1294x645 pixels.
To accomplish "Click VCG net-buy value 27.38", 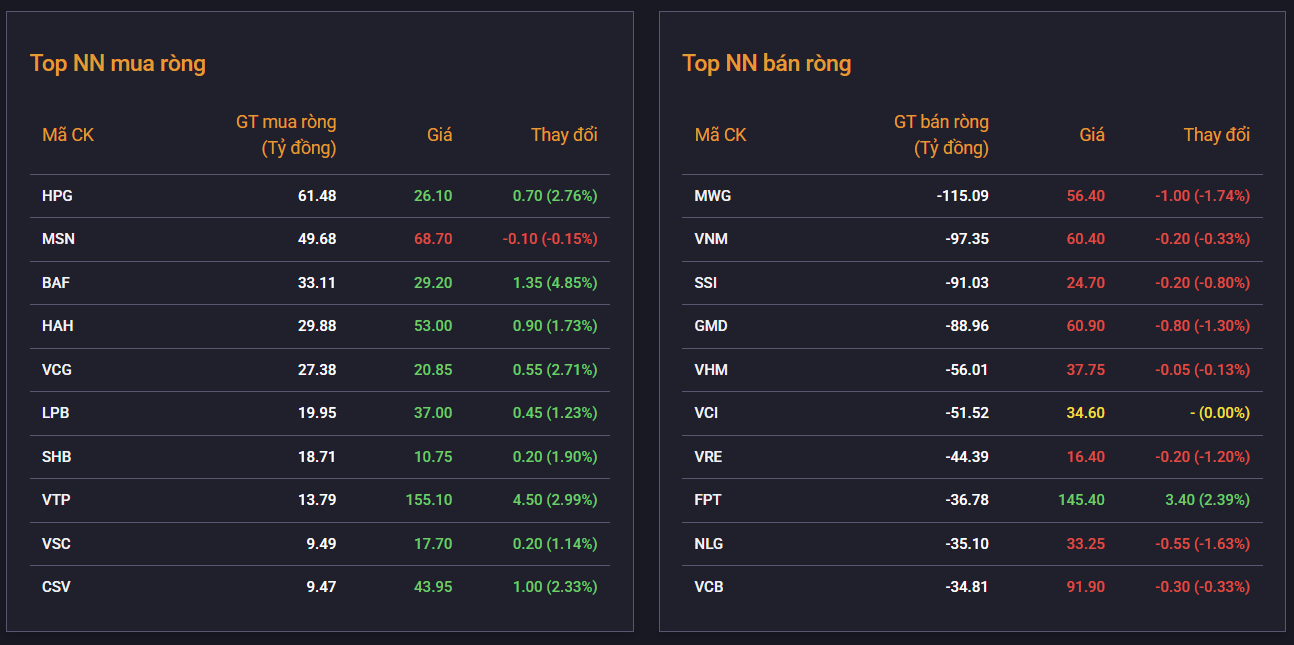I will pyautogui.click(x=317, y=370).
